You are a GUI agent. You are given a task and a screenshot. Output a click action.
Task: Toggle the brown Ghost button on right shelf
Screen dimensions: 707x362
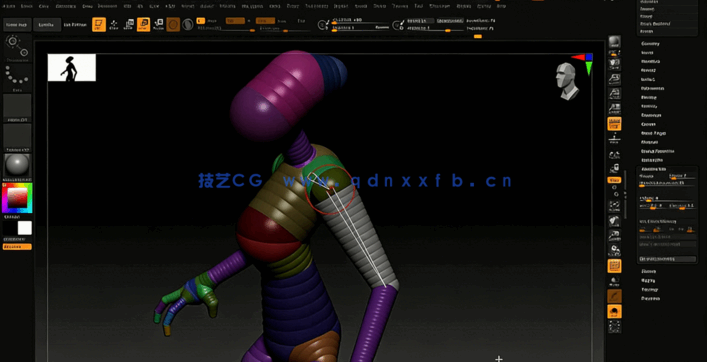point(614,296)
